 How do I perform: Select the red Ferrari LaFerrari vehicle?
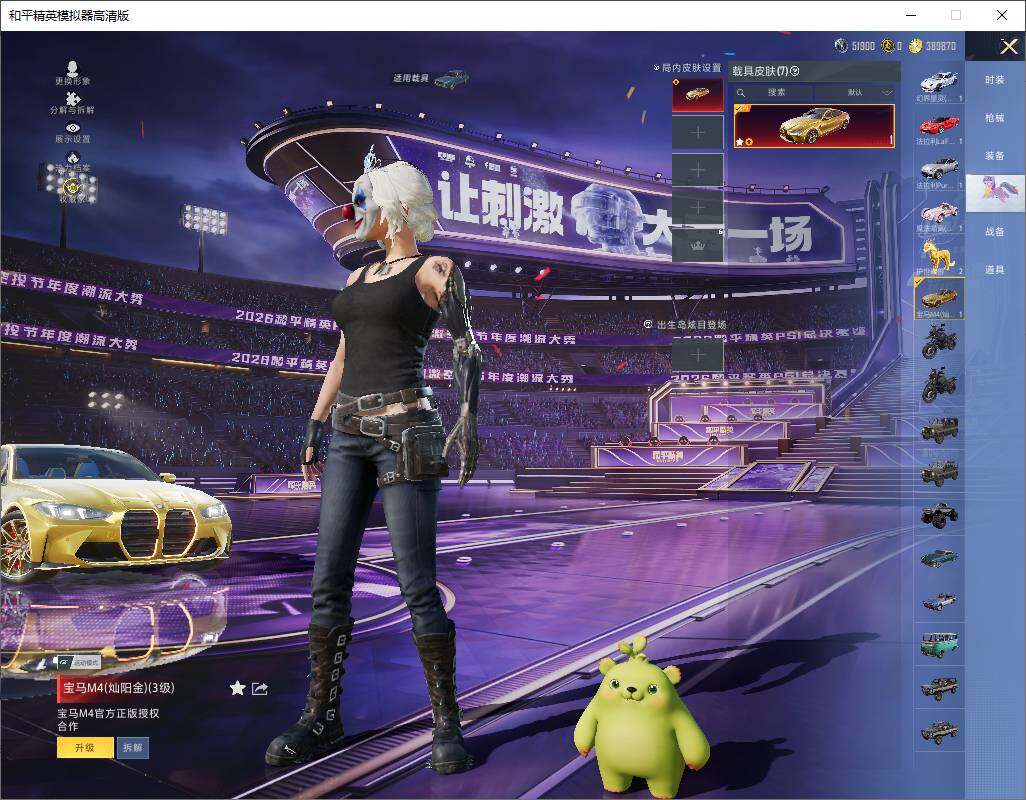coord(940,127)
